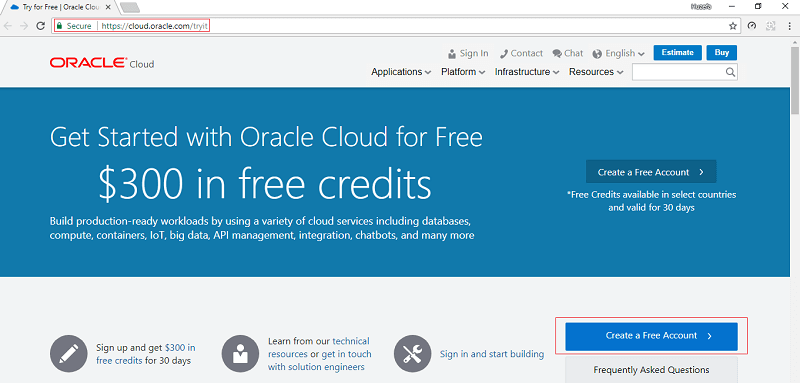Click the browser forward arrow
The height and width of the screenshot is (383, 800).
pyautogui.click(x=23, y=26)
